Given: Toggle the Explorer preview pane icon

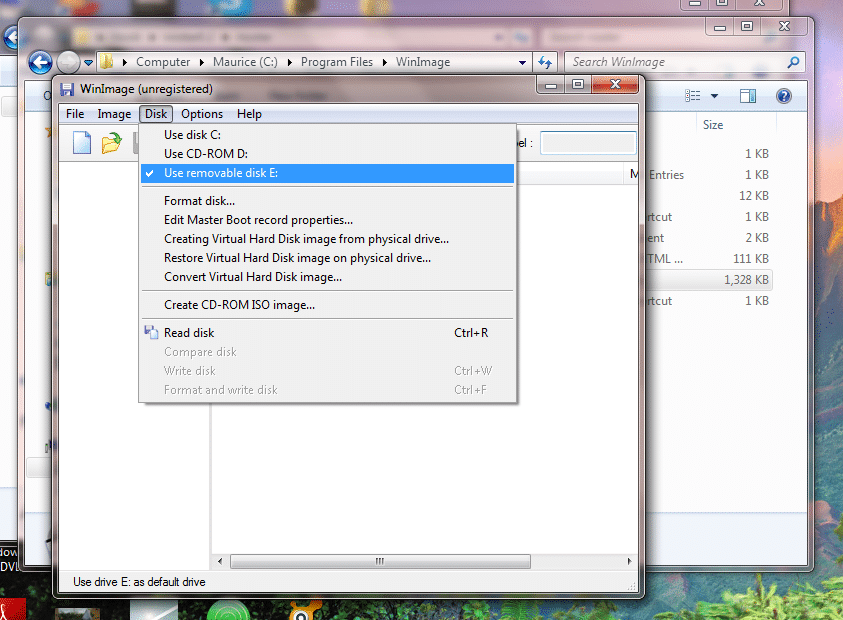Looking at the screenshot, I should [748, 96].
